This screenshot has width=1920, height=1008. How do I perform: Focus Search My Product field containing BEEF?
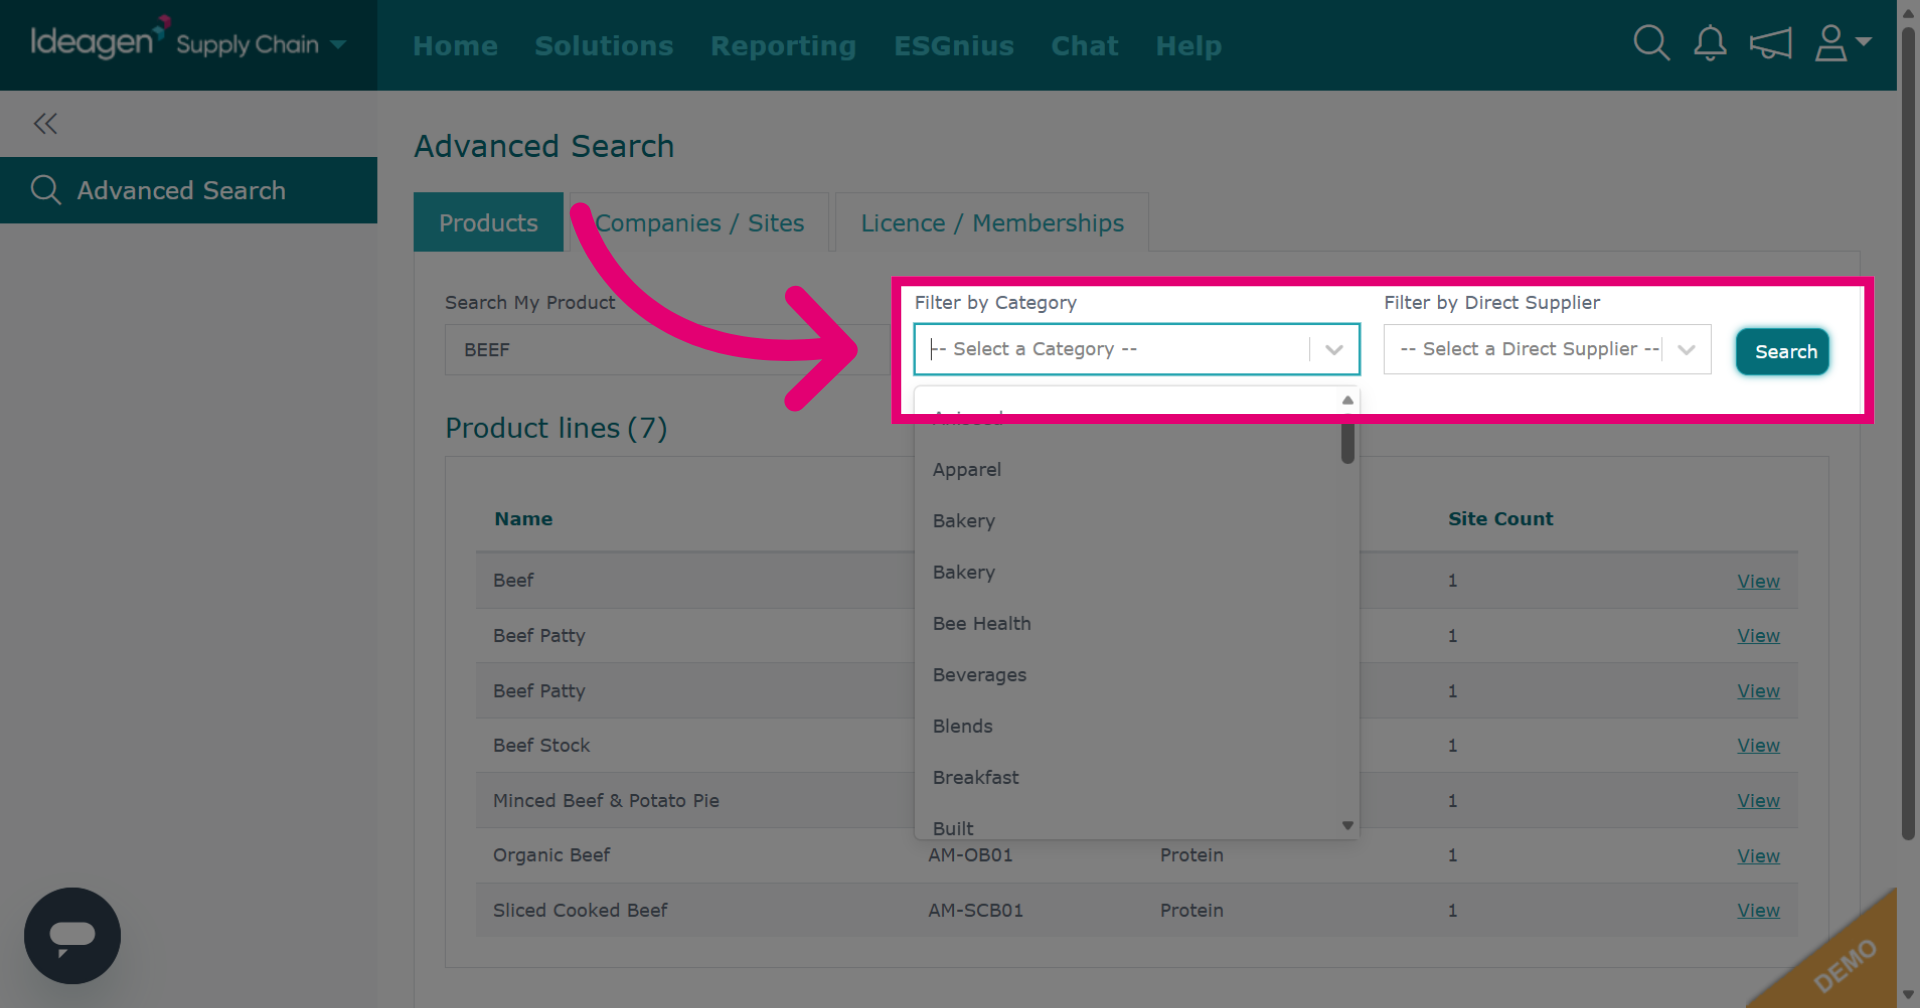pyautogui.click(x=670, y=349)
